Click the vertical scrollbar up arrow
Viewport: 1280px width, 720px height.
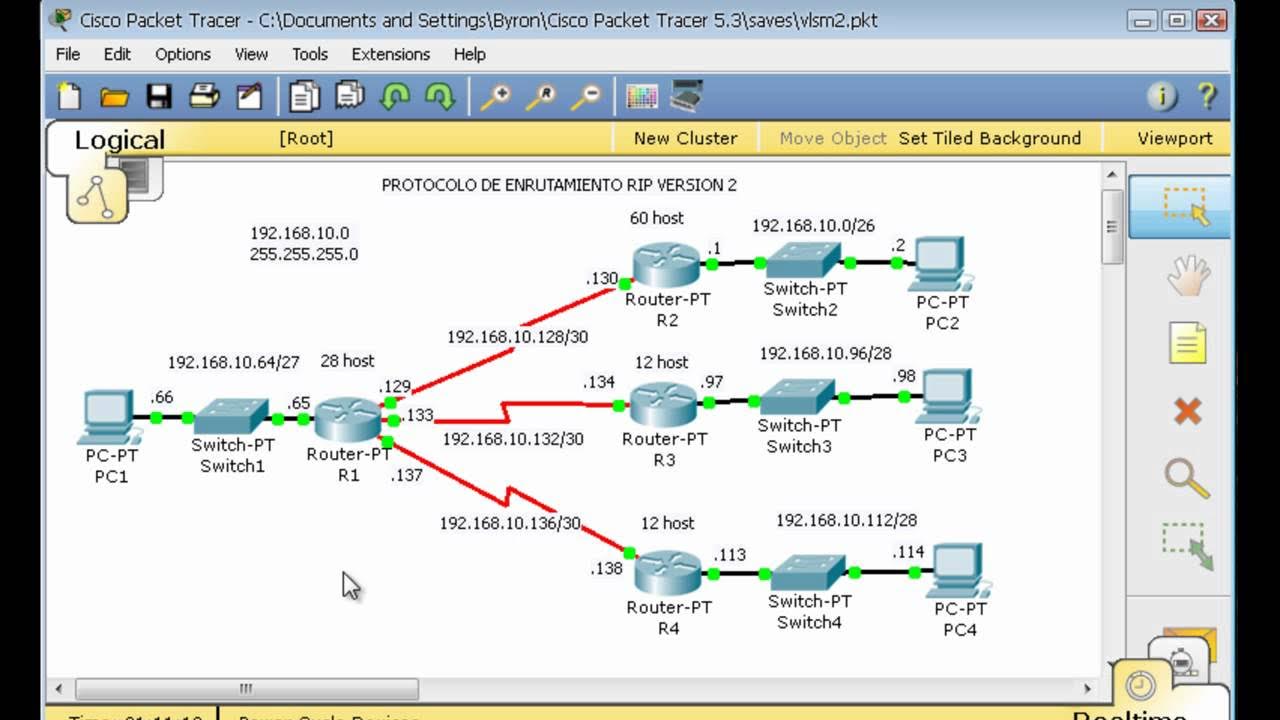pyautogui.click(x=1111, y=176)
